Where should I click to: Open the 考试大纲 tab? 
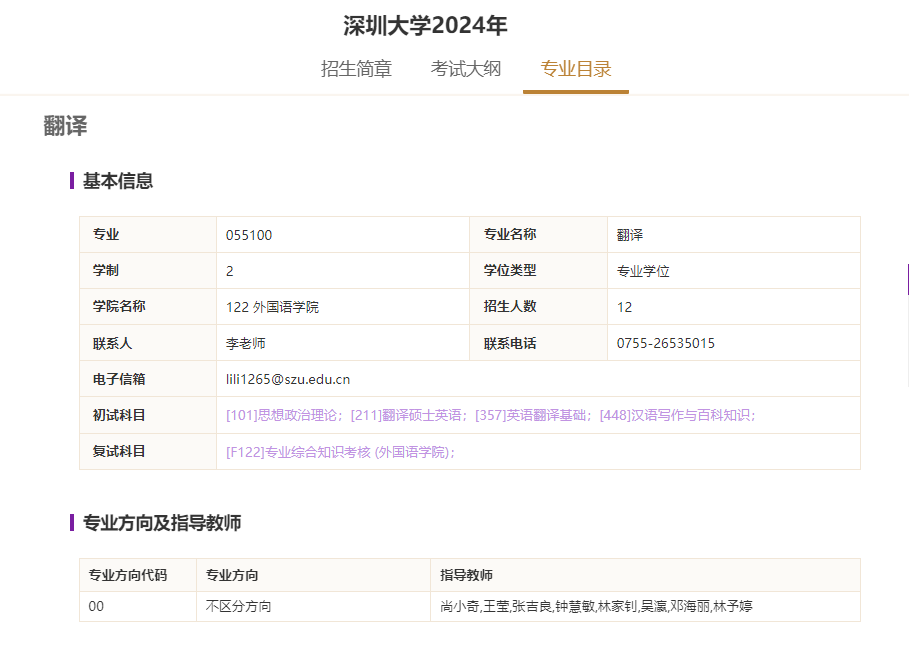[x=466, y=69]
